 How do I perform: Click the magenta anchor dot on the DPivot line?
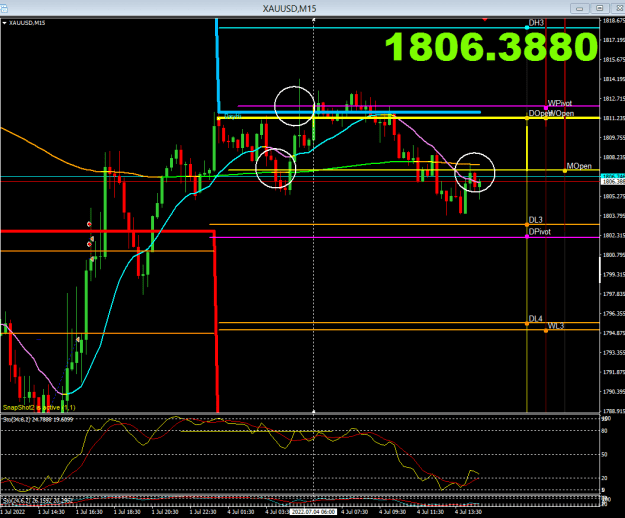527,237
